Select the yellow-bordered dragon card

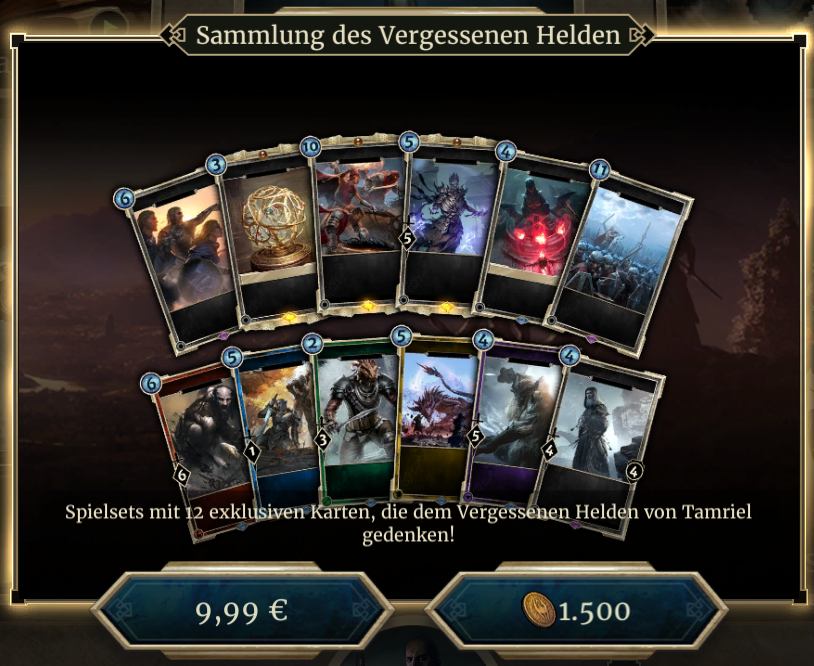click(439, 418)
